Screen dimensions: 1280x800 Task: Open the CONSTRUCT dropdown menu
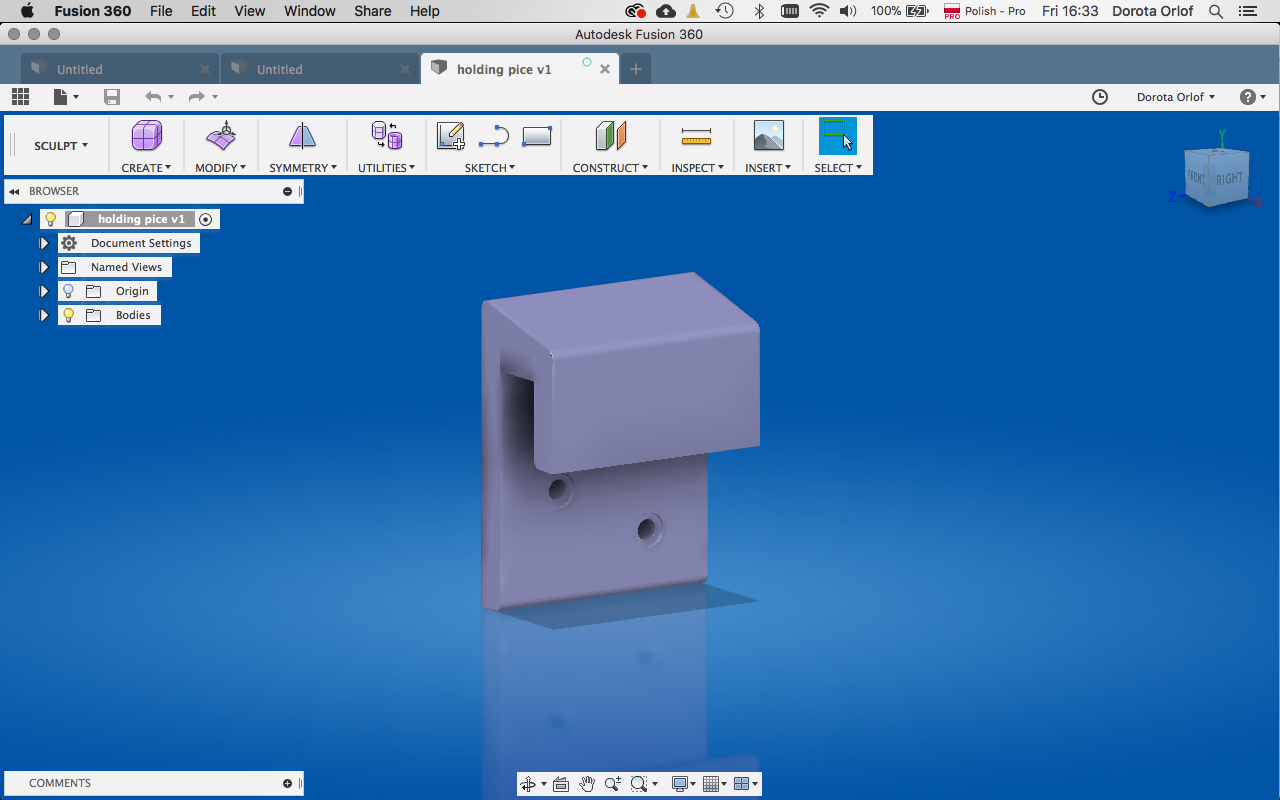click(x=610, y=168)
